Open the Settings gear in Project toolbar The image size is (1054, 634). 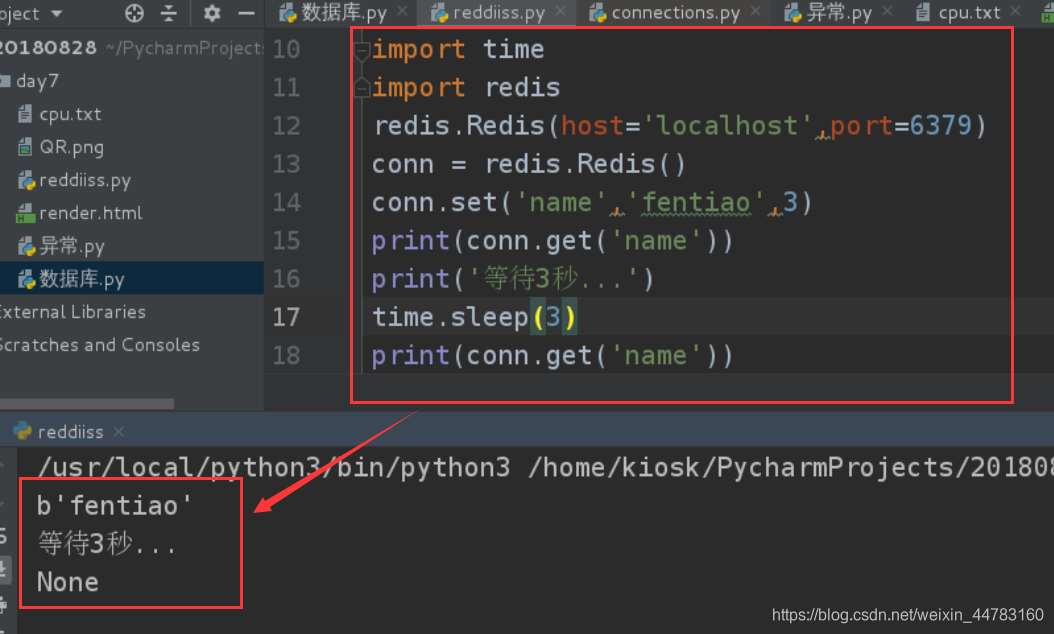[x=211, y=13]
